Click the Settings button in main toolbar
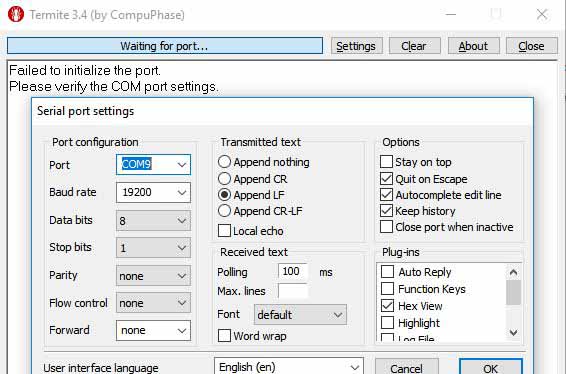The height and width of the screenshot is (374, 566). pos(357,46)
